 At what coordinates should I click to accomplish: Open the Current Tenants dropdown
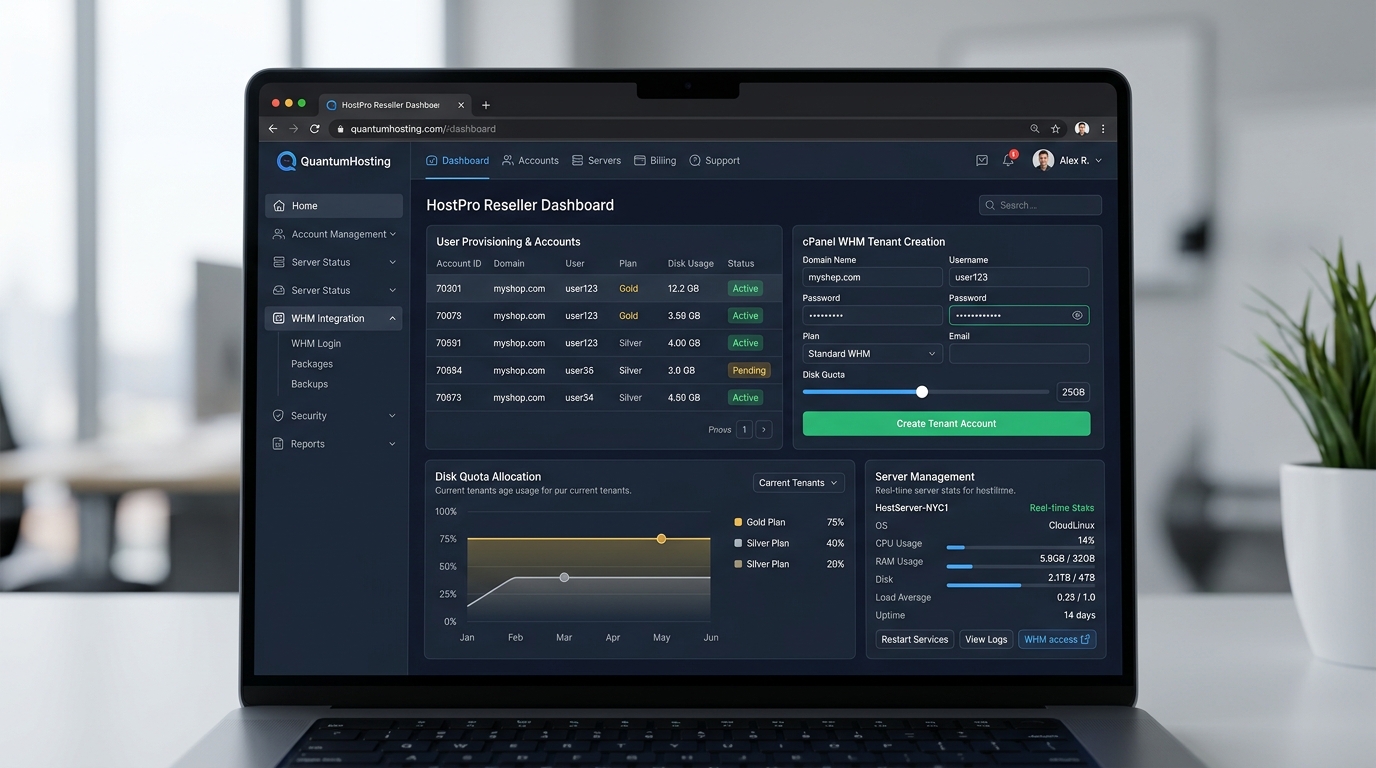798,483
